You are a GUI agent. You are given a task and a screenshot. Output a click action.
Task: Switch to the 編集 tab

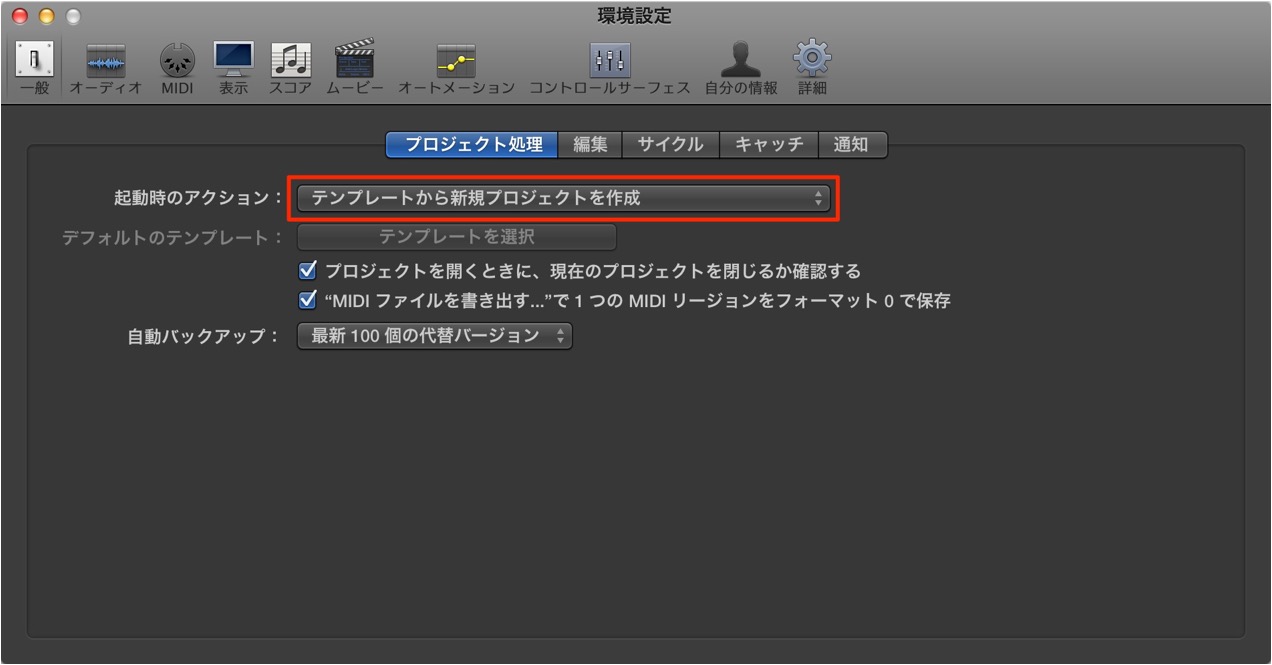pos(590,144)
